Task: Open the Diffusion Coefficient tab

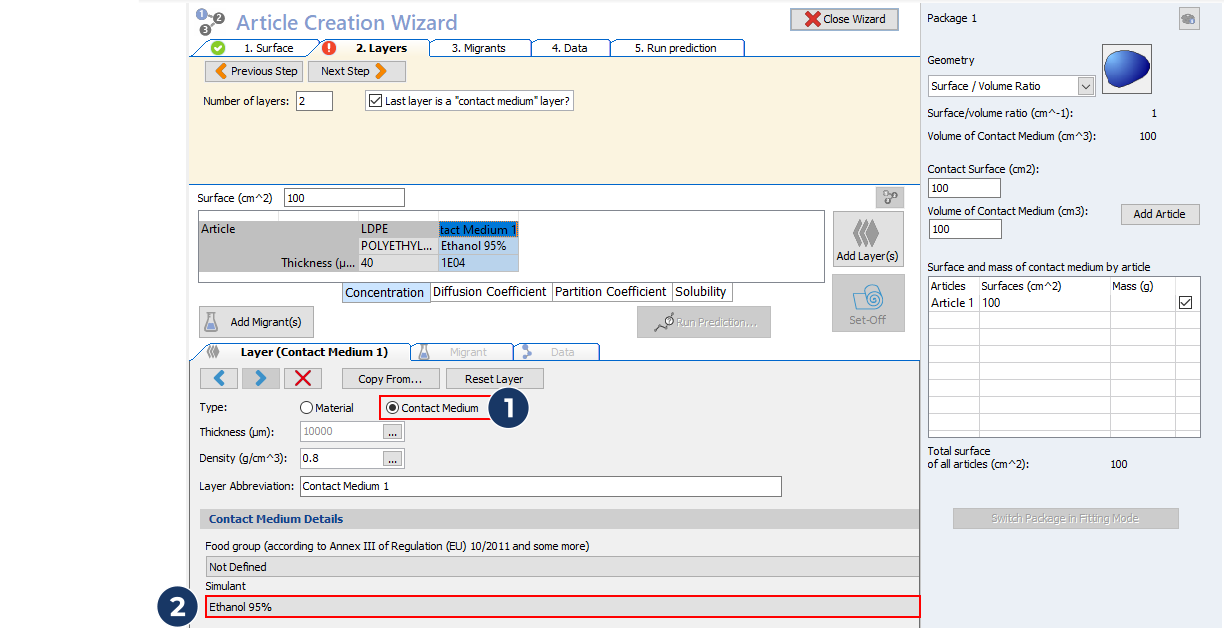Action: (489, 292)
